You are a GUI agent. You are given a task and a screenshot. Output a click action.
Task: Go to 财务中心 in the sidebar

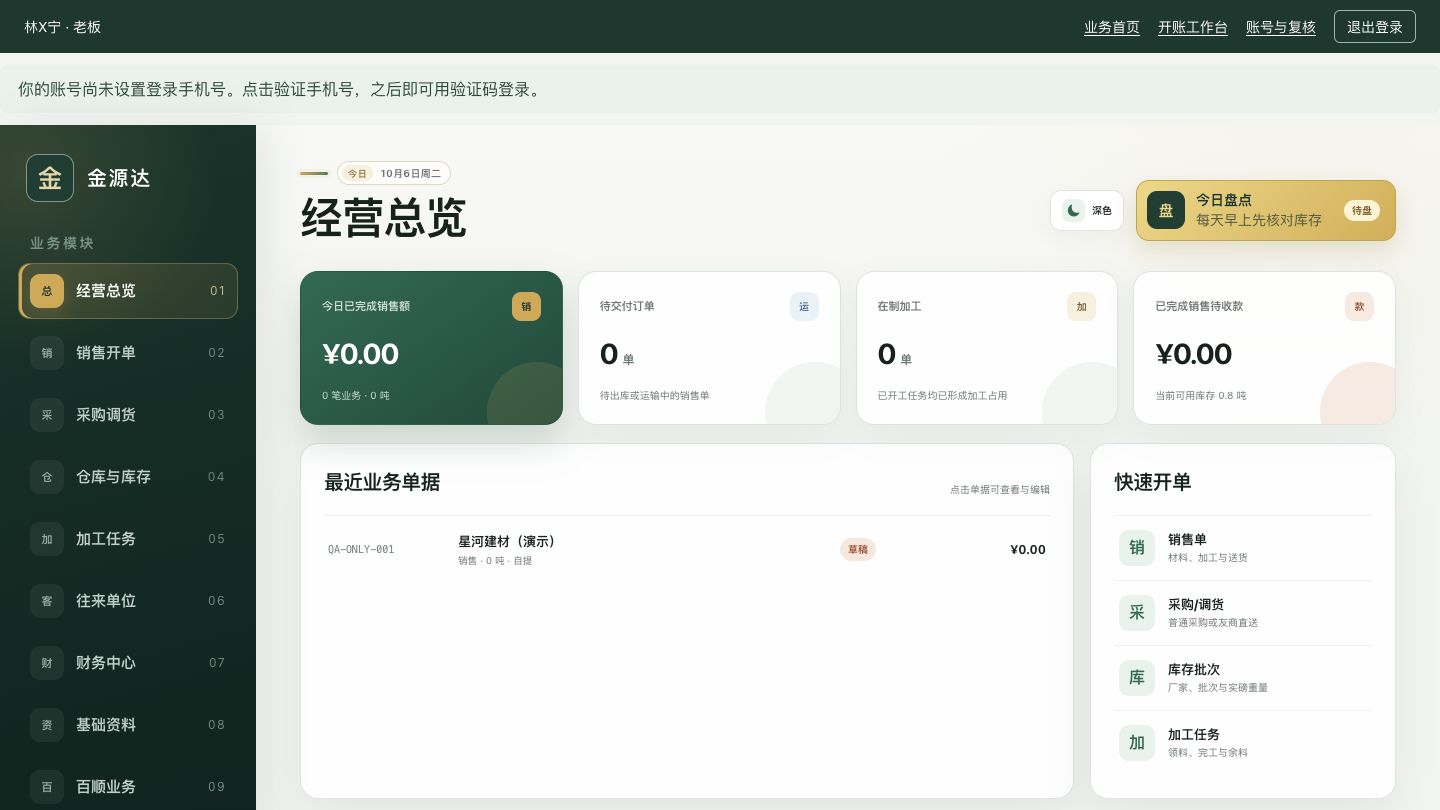pos(128,663)
